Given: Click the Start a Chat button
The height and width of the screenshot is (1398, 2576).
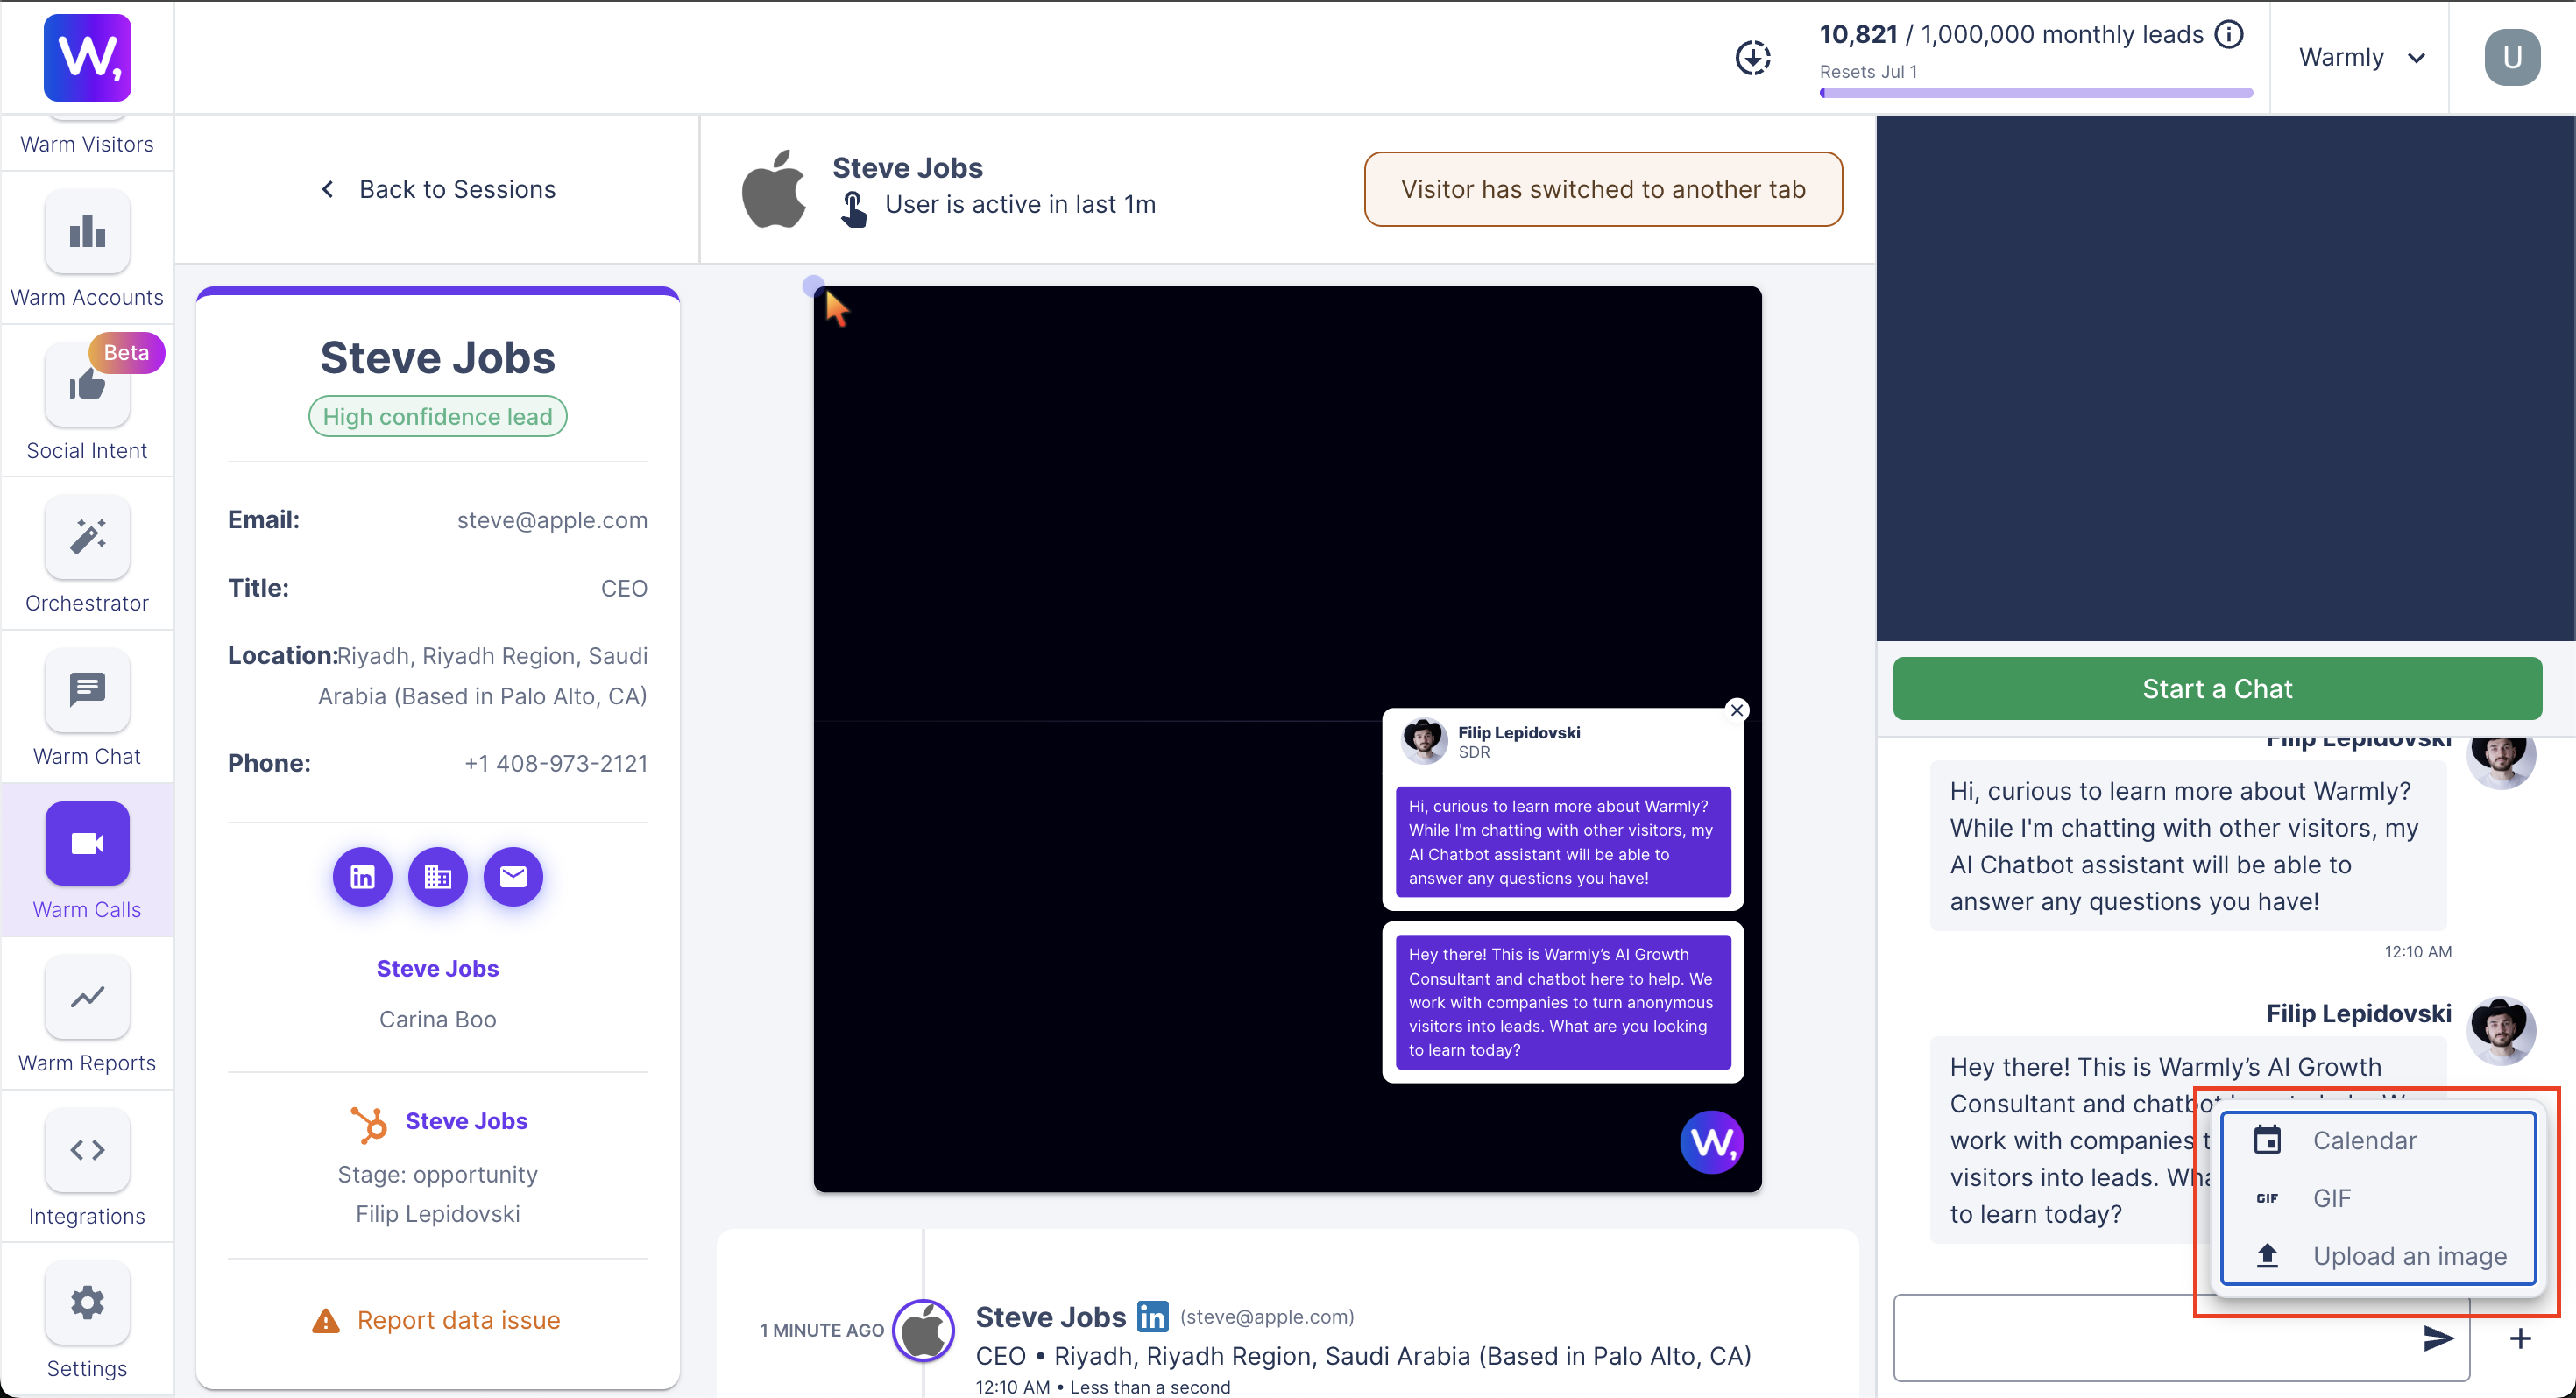Looking at the screenshot, I should click(2216, 688).
